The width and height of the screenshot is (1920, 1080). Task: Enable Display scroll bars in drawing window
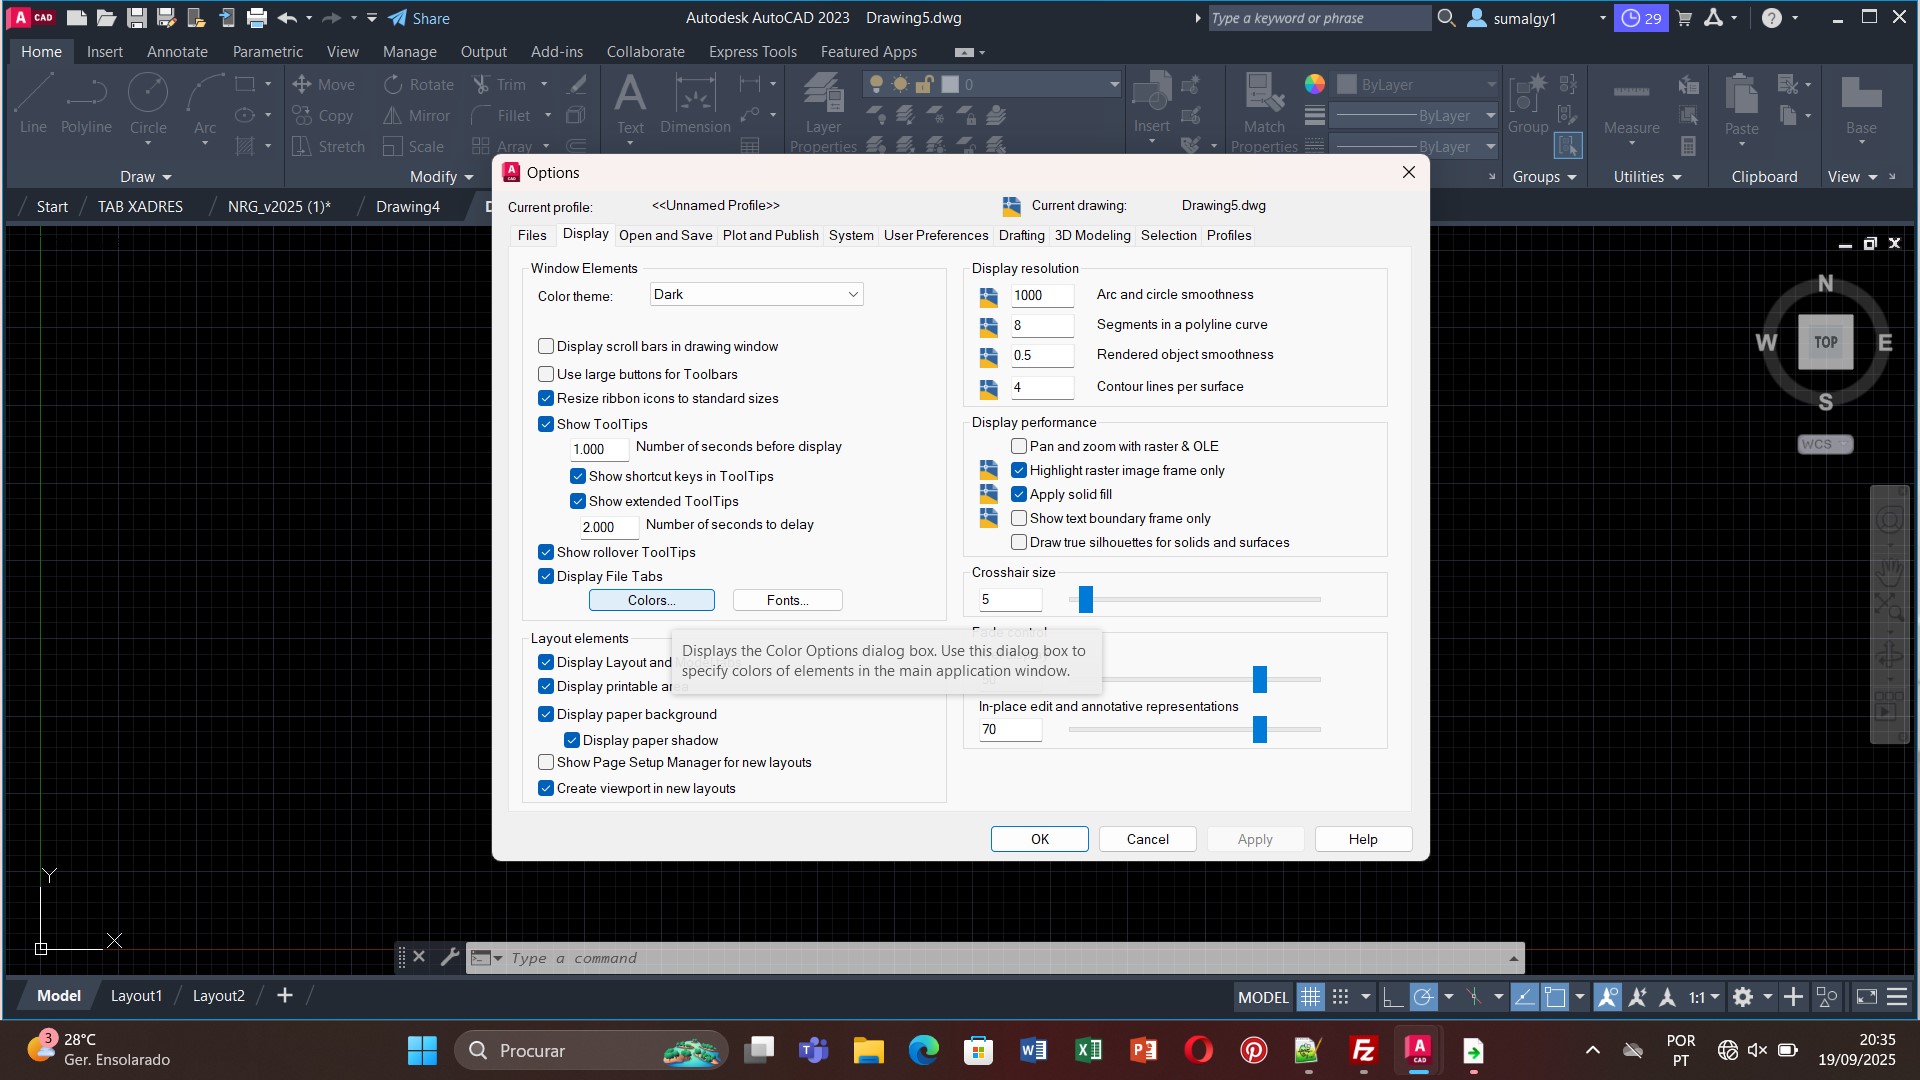coord(546,346)
